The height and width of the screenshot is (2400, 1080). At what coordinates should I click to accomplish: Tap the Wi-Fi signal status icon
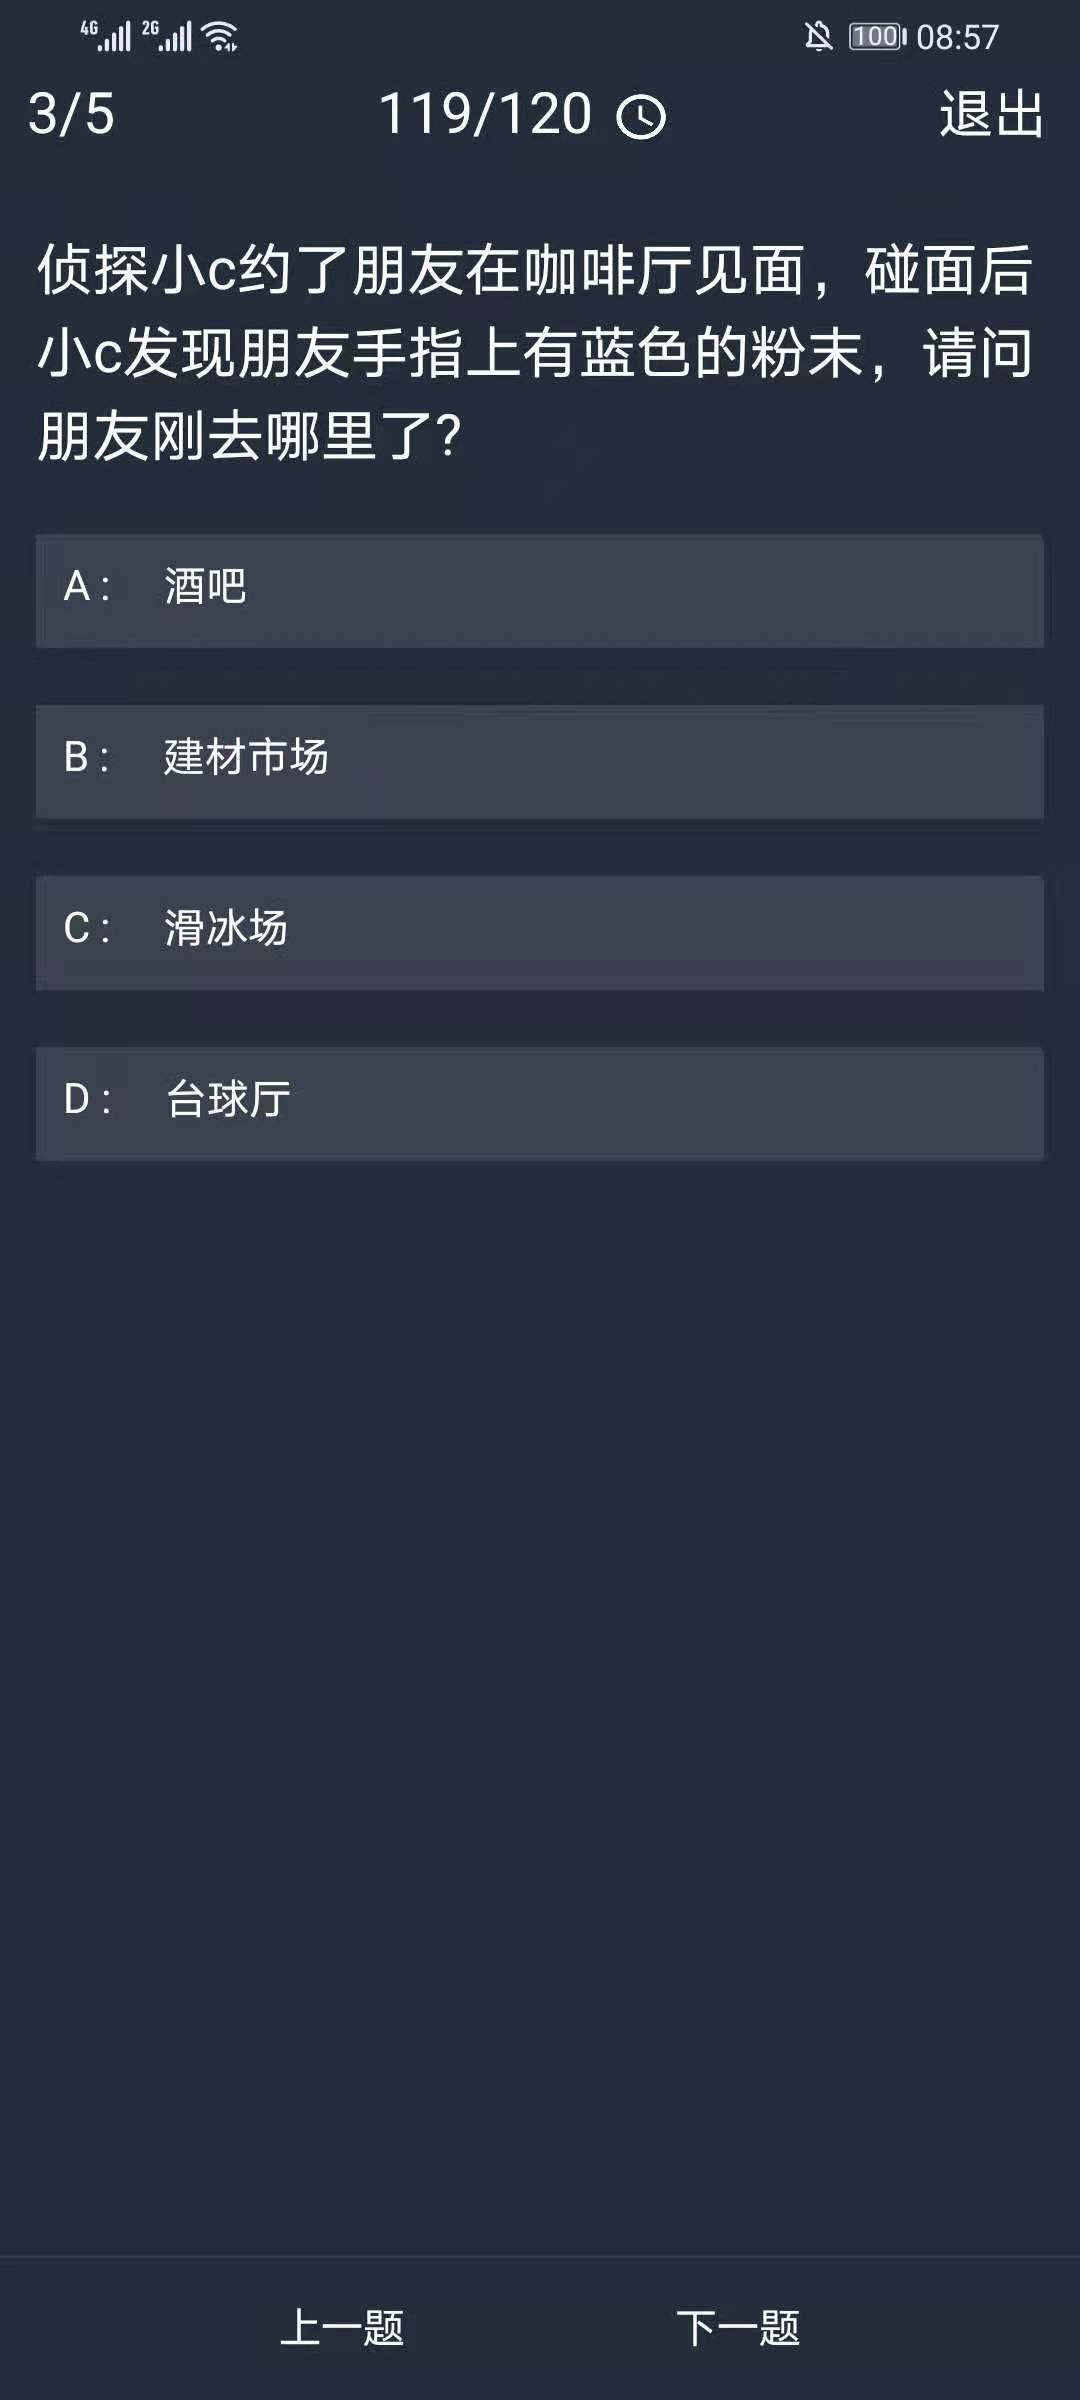pyautogui.click(x=220, y=37)
